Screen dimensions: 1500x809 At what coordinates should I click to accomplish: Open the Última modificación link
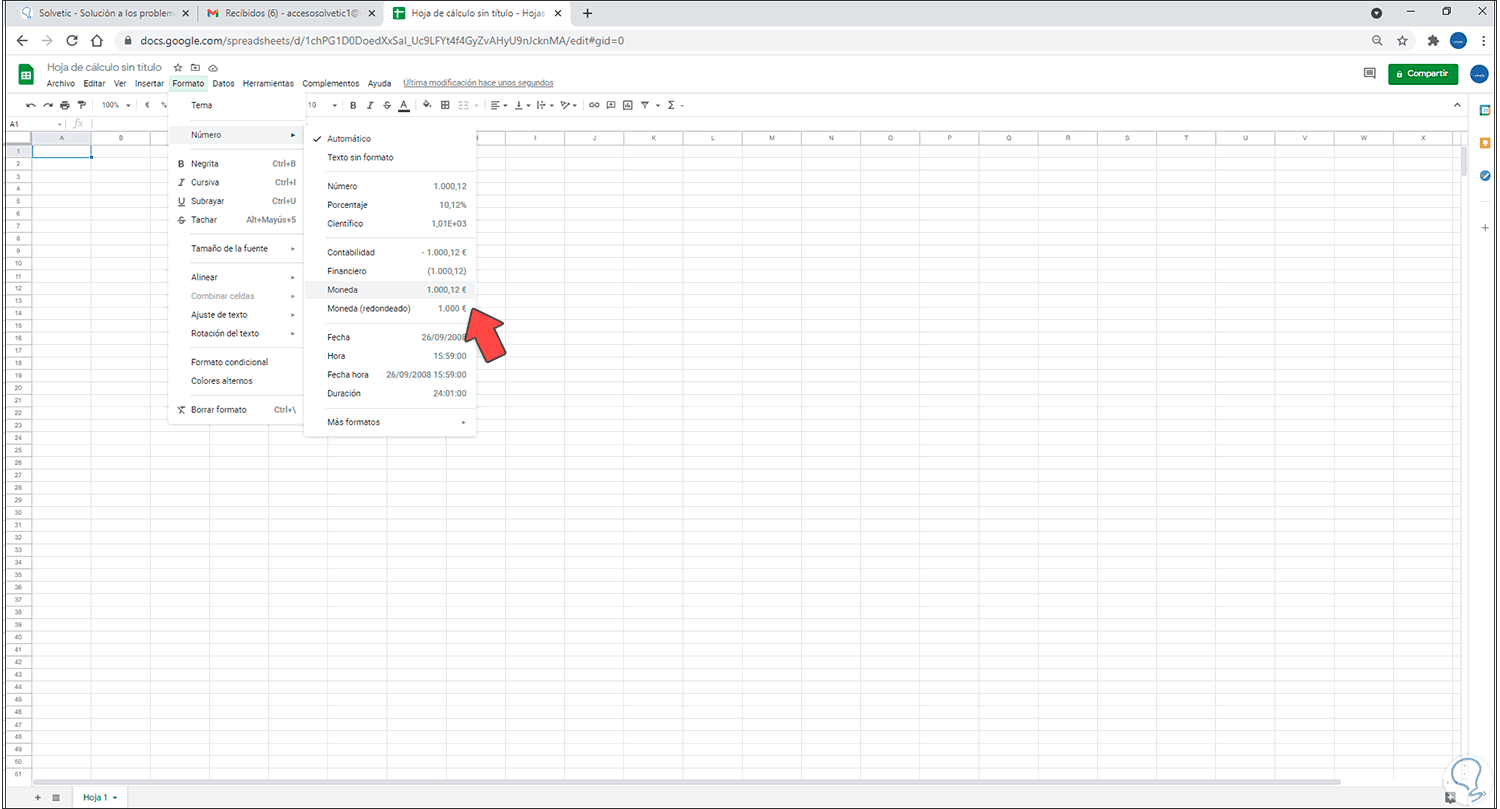click(478, 83)
